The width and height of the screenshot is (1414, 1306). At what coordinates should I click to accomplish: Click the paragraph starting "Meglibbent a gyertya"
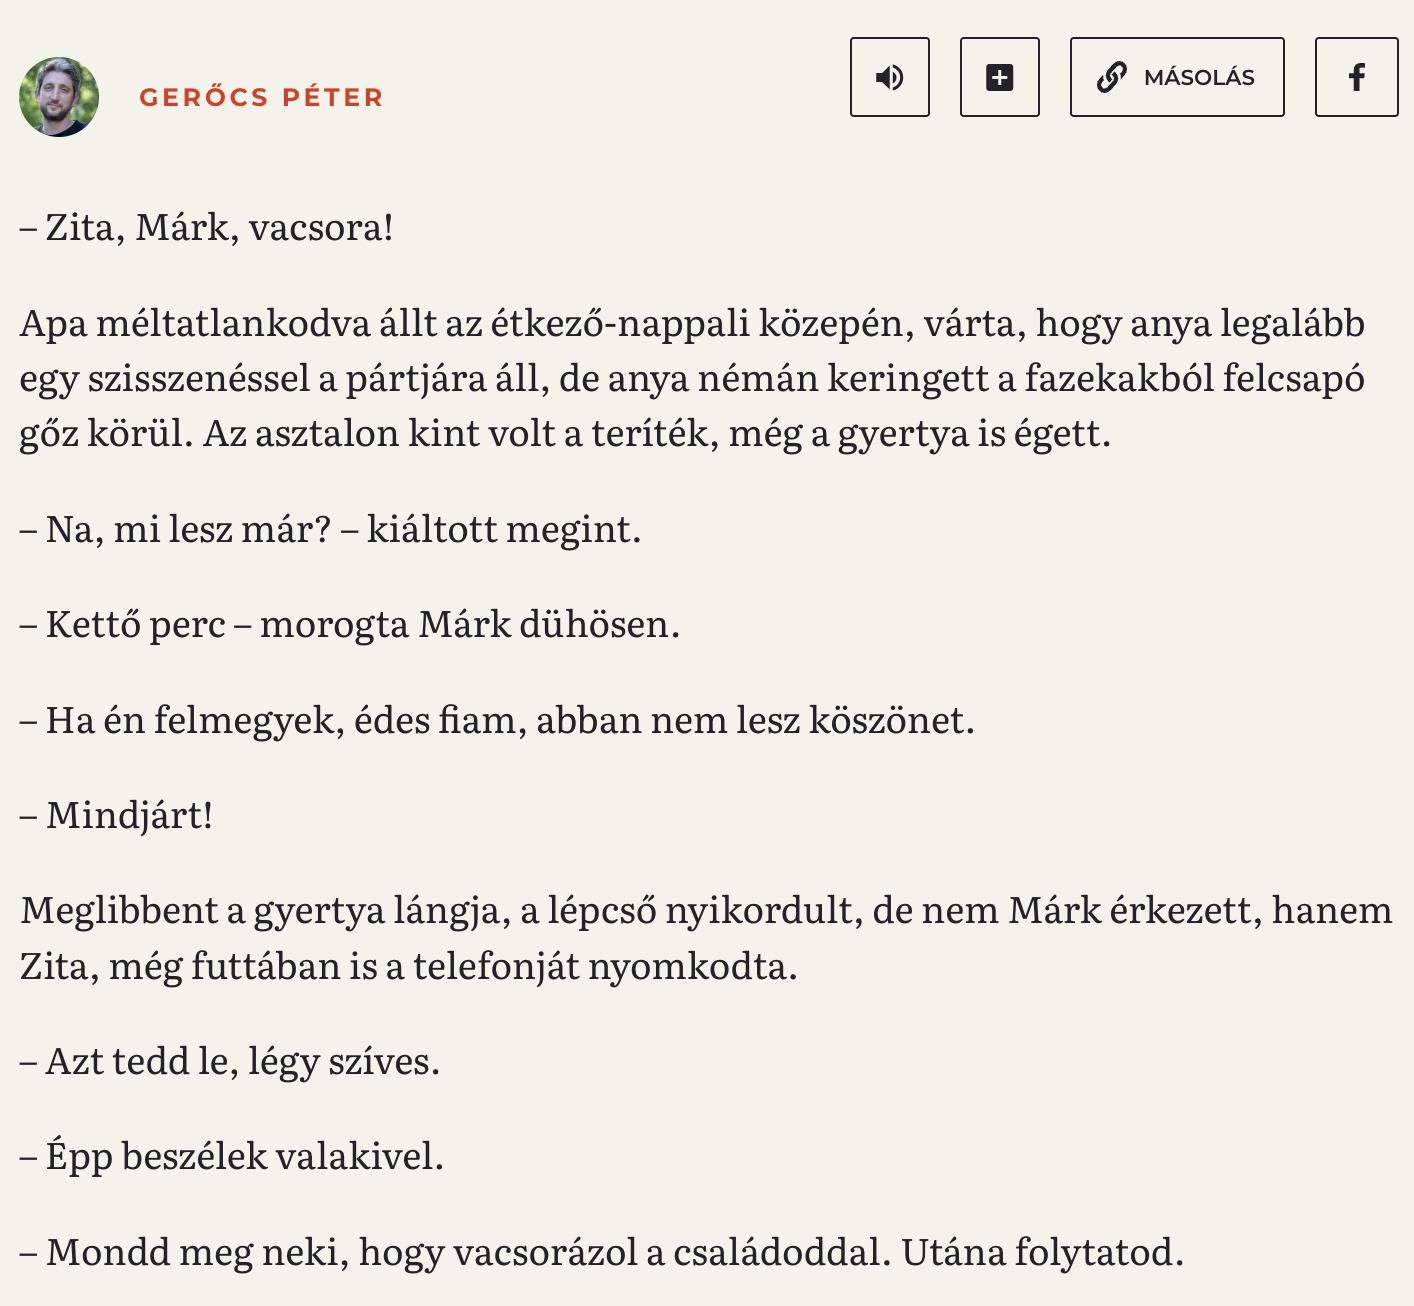pyautogui.click(x=706, y=938)
